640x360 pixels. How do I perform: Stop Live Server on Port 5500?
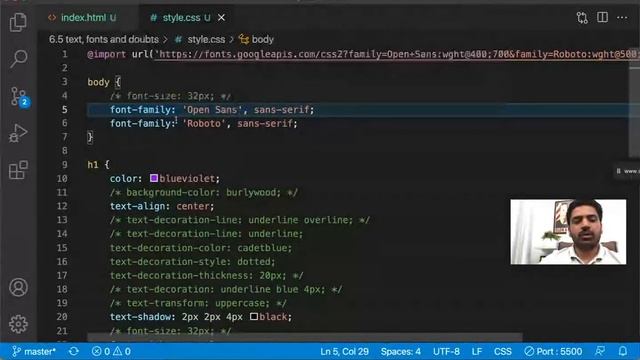553,351
